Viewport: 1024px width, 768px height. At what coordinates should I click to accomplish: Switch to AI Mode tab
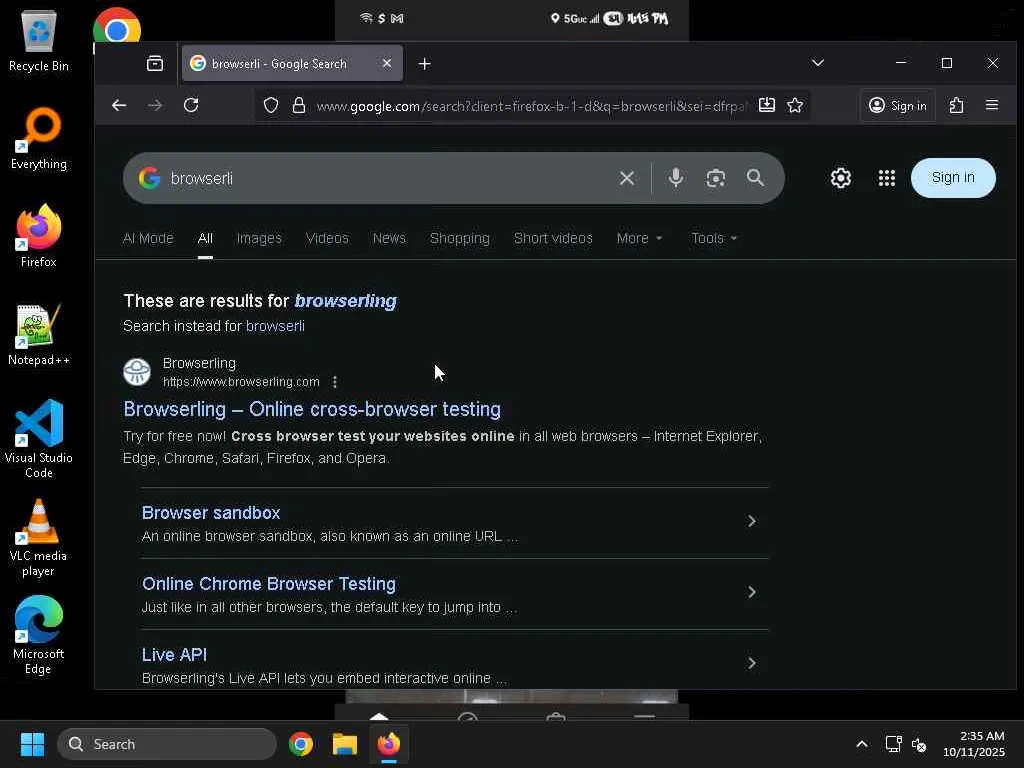(x=148, y=238)
